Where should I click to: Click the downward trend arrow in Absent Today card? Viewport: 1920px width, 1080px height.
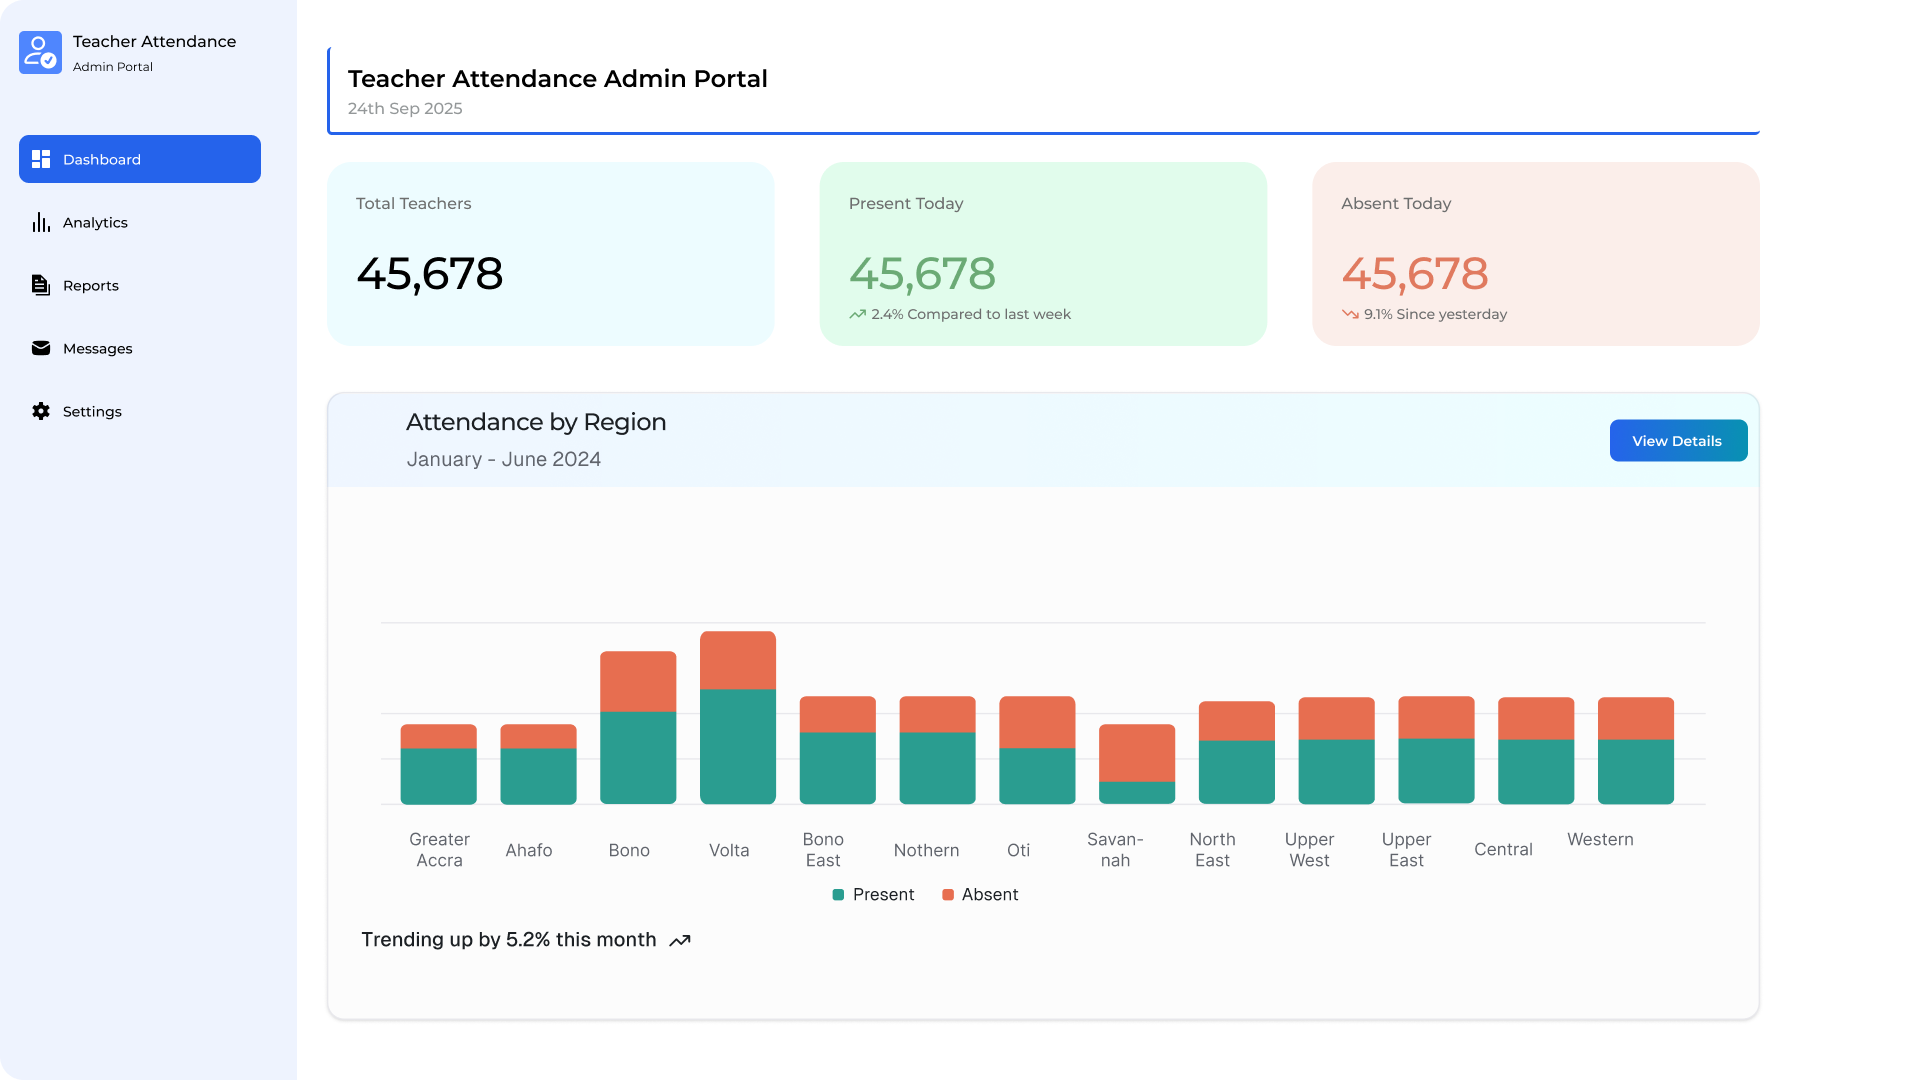[x=1350, y=314]
